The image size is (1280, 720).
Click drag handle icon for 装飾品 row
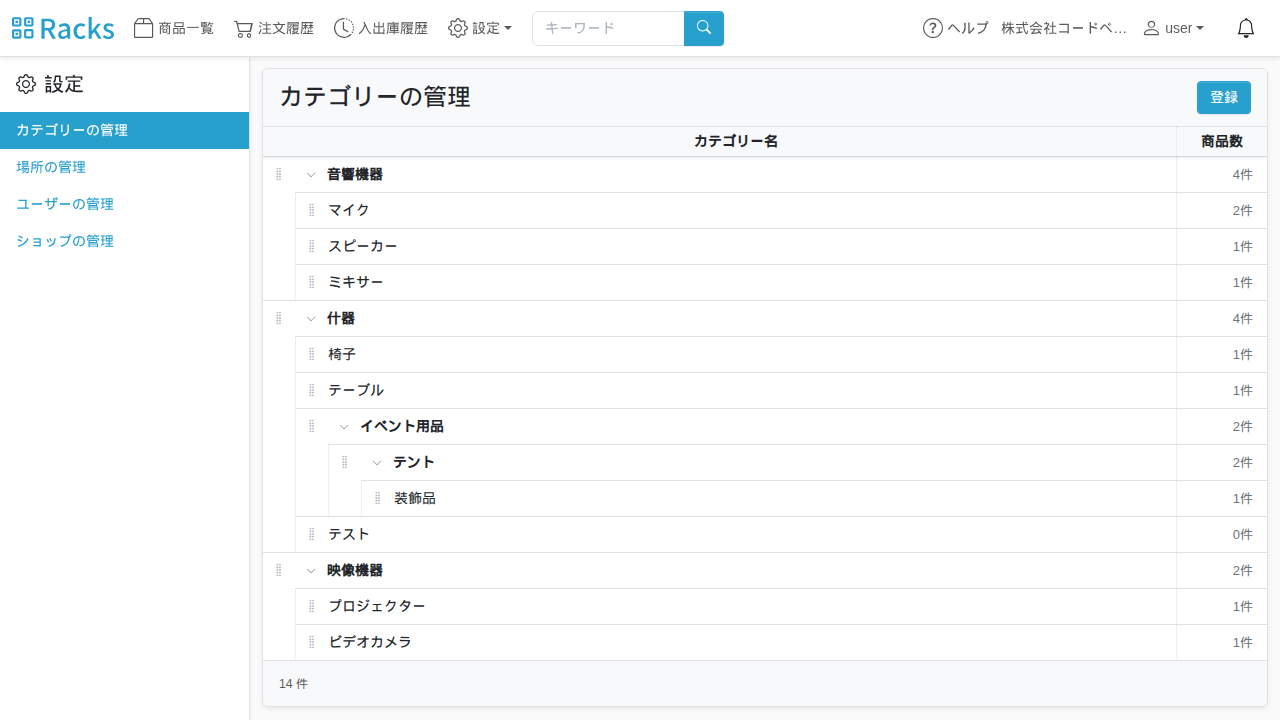point(378,498)
